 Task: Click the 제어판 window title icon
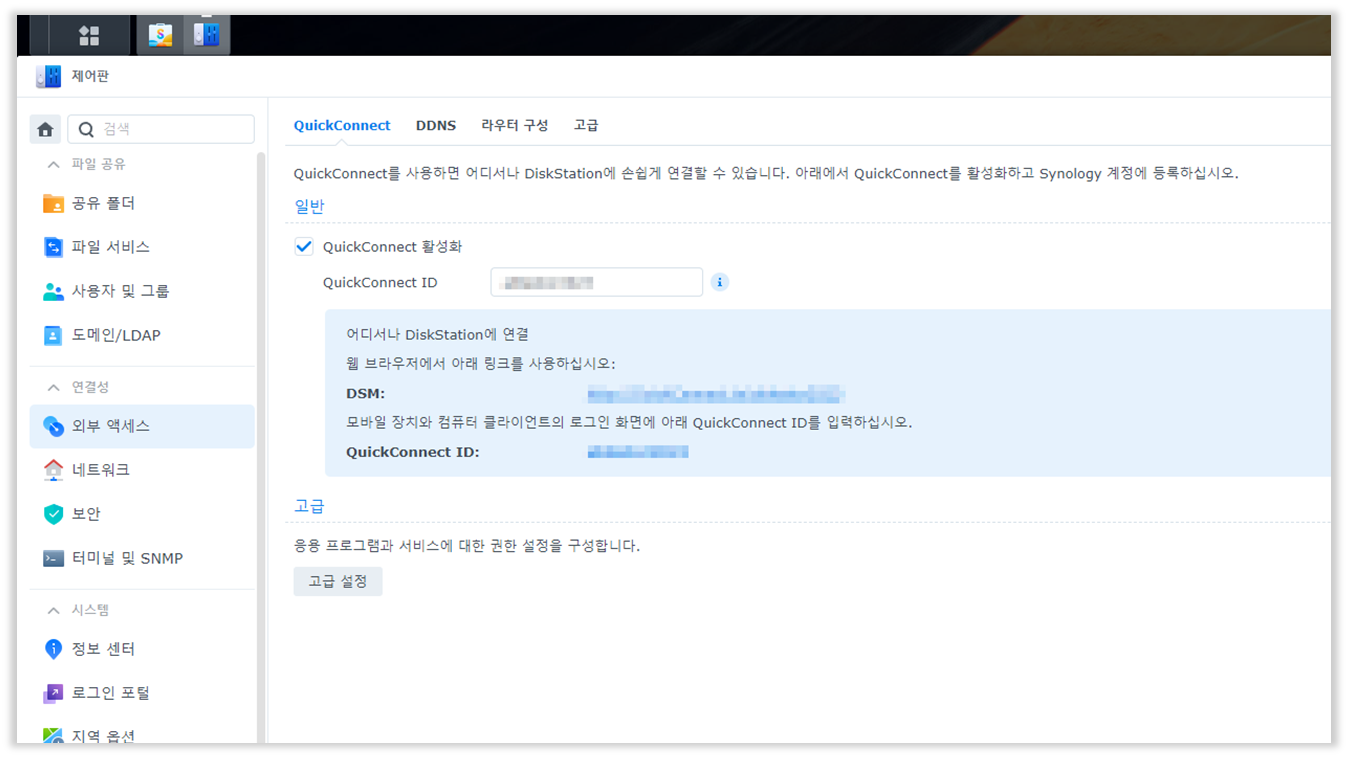(48, 76)
